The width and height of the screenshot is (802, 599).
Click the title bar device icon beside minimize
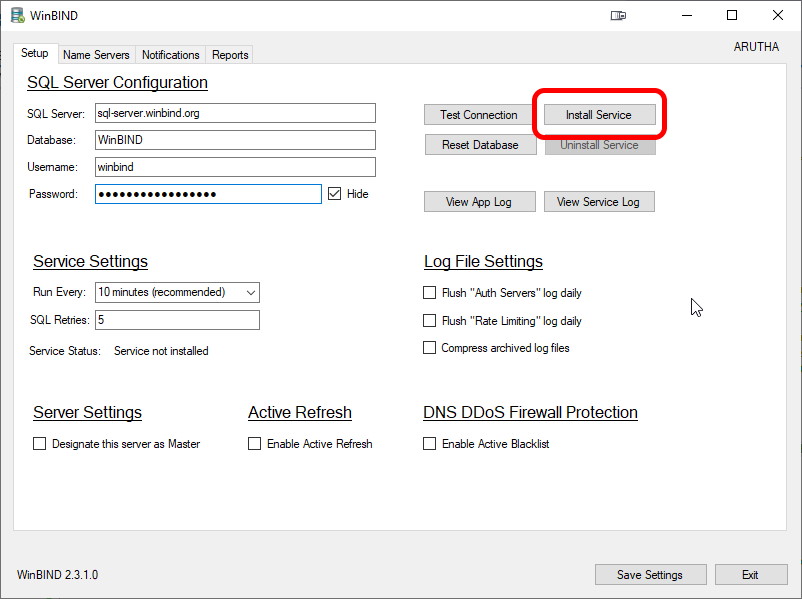tap(618, 16)
